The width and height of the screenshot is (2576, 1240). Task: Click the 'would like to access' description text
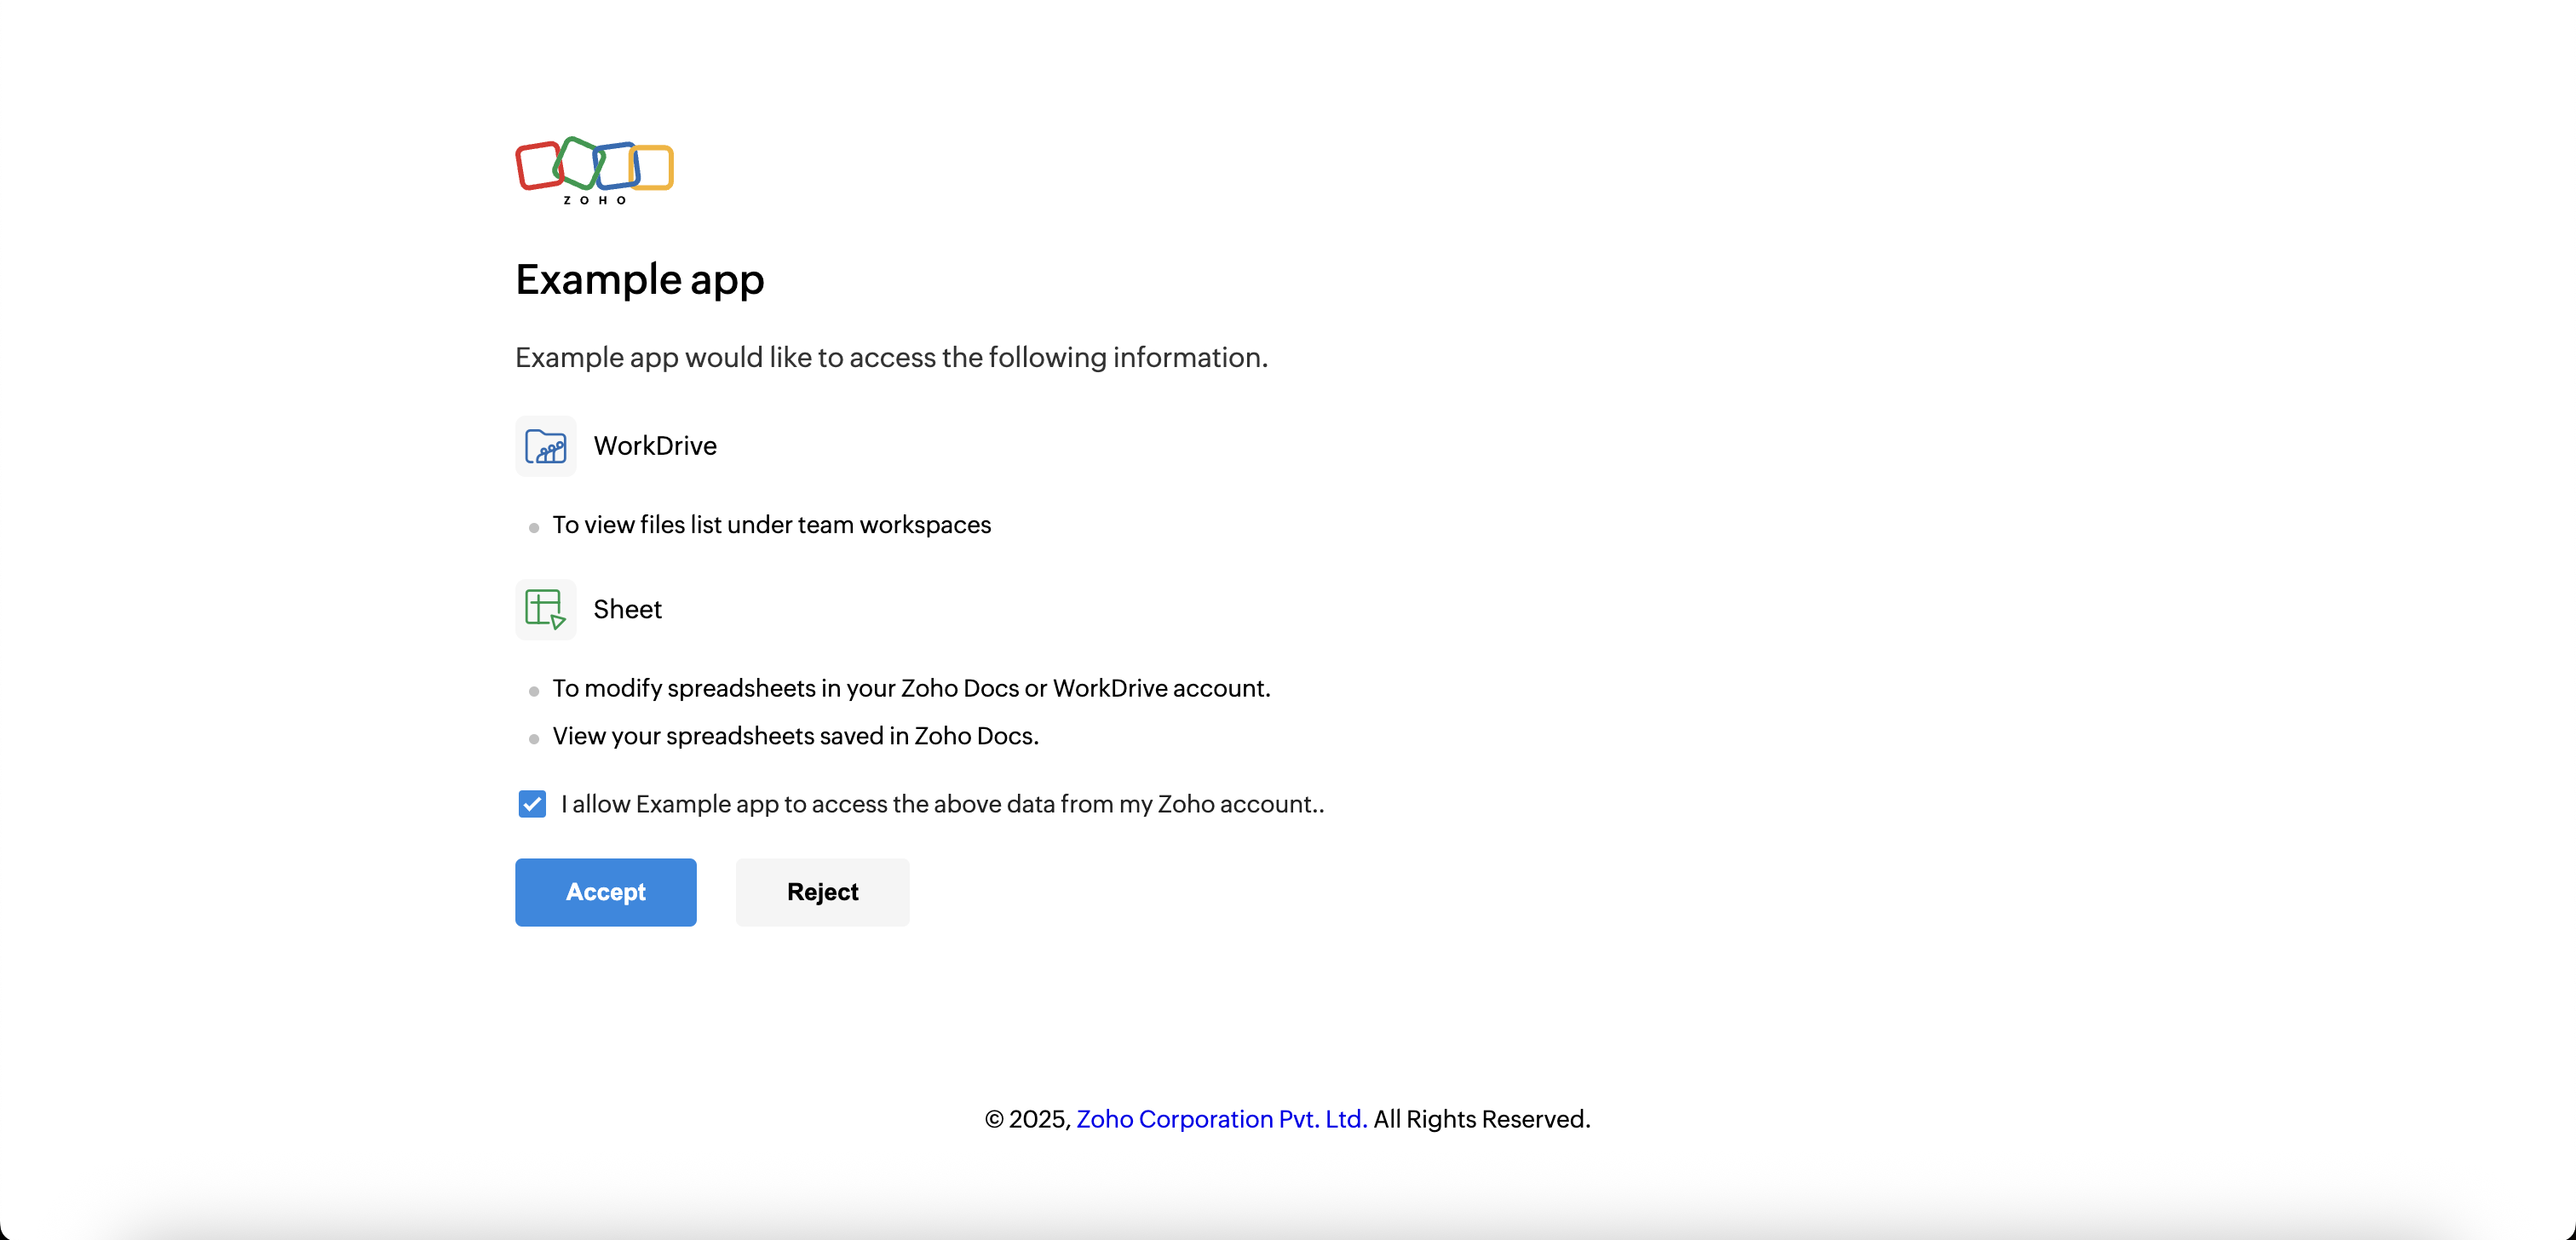[x=891, y=357]
